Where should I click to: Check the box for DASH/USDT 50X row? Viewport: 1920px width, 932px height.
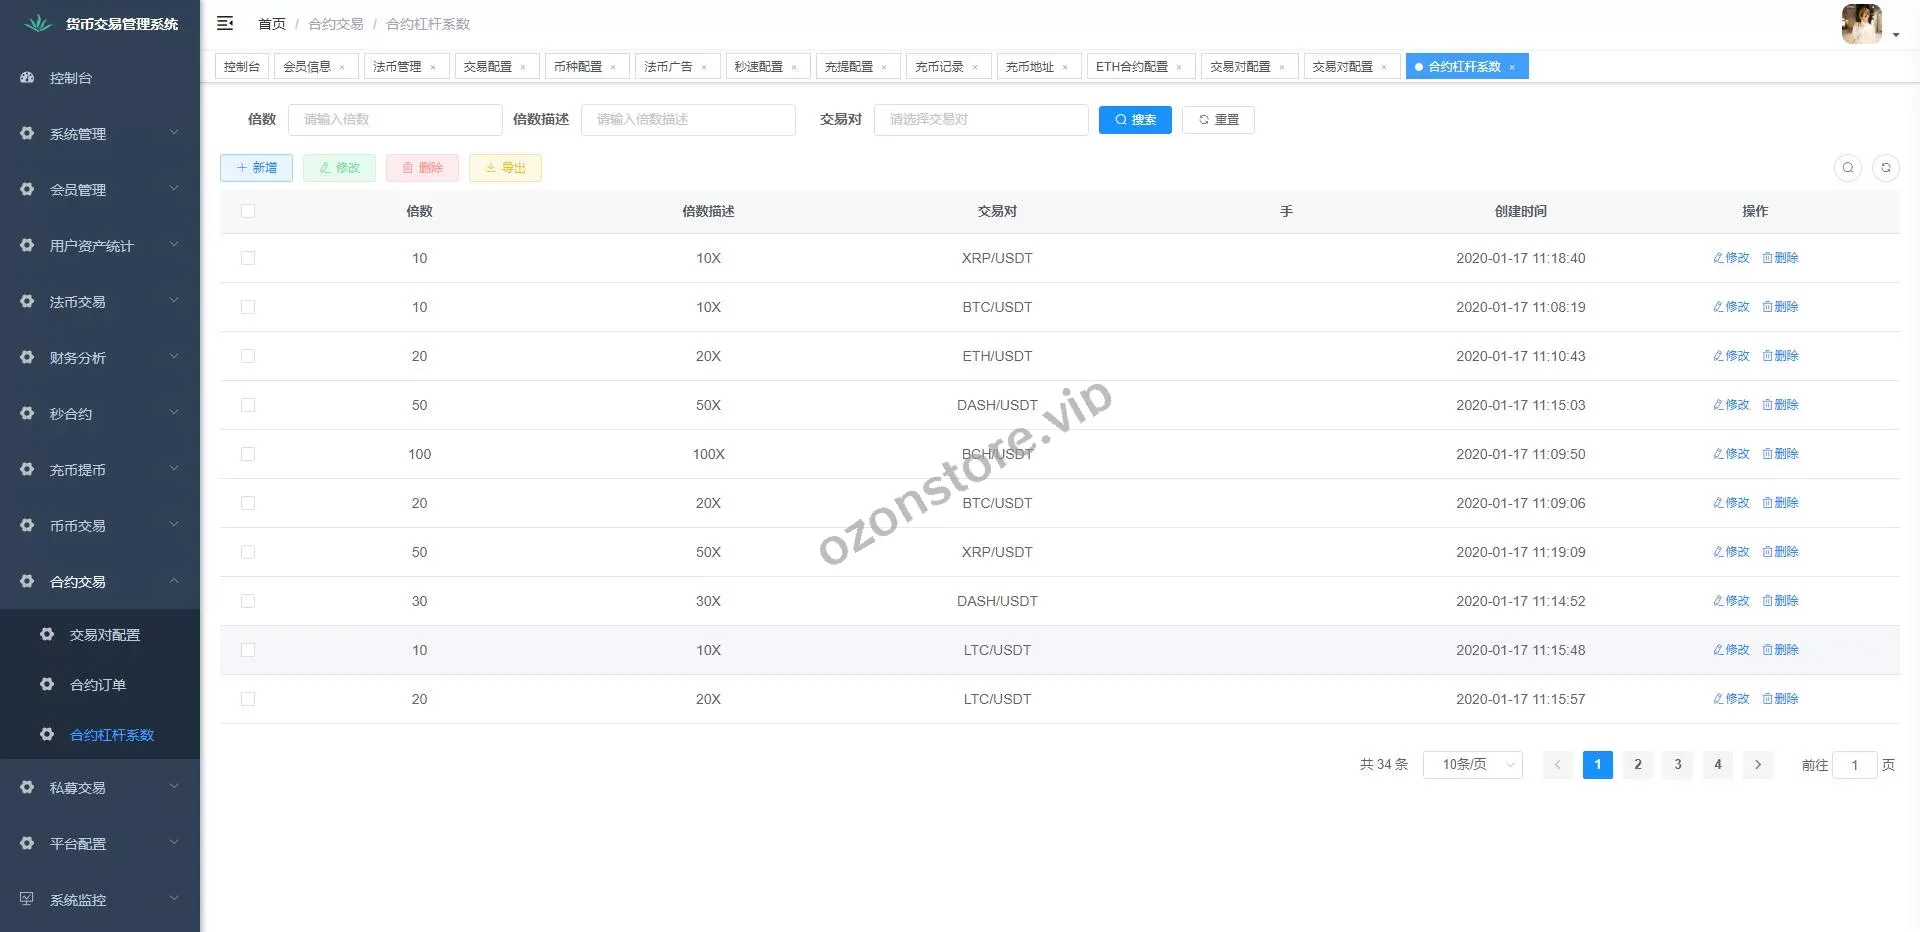point(248,405)
